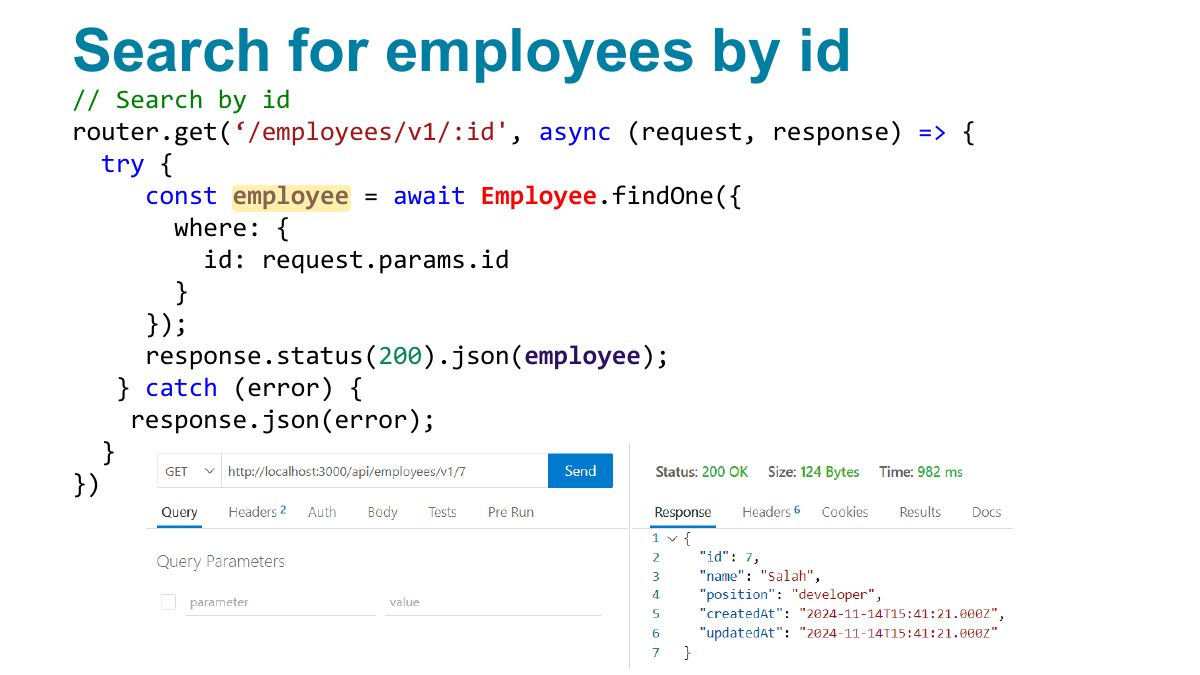Click the "updatedAt" response line
The image size is (1200, 675).
point(849,633)
